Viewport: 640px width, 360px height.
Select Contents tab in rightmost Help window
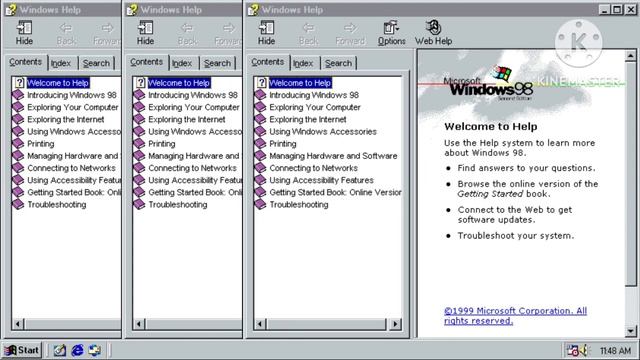(x=268, y=62)
